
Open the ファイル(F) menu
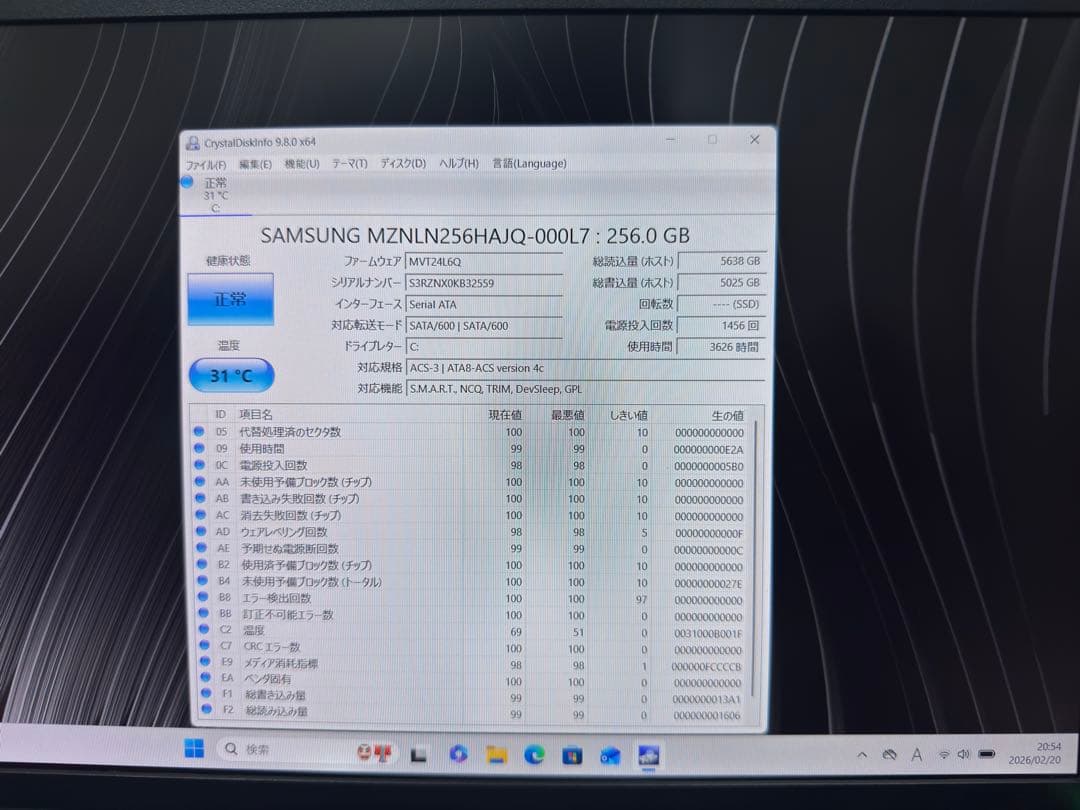point(206,163)
